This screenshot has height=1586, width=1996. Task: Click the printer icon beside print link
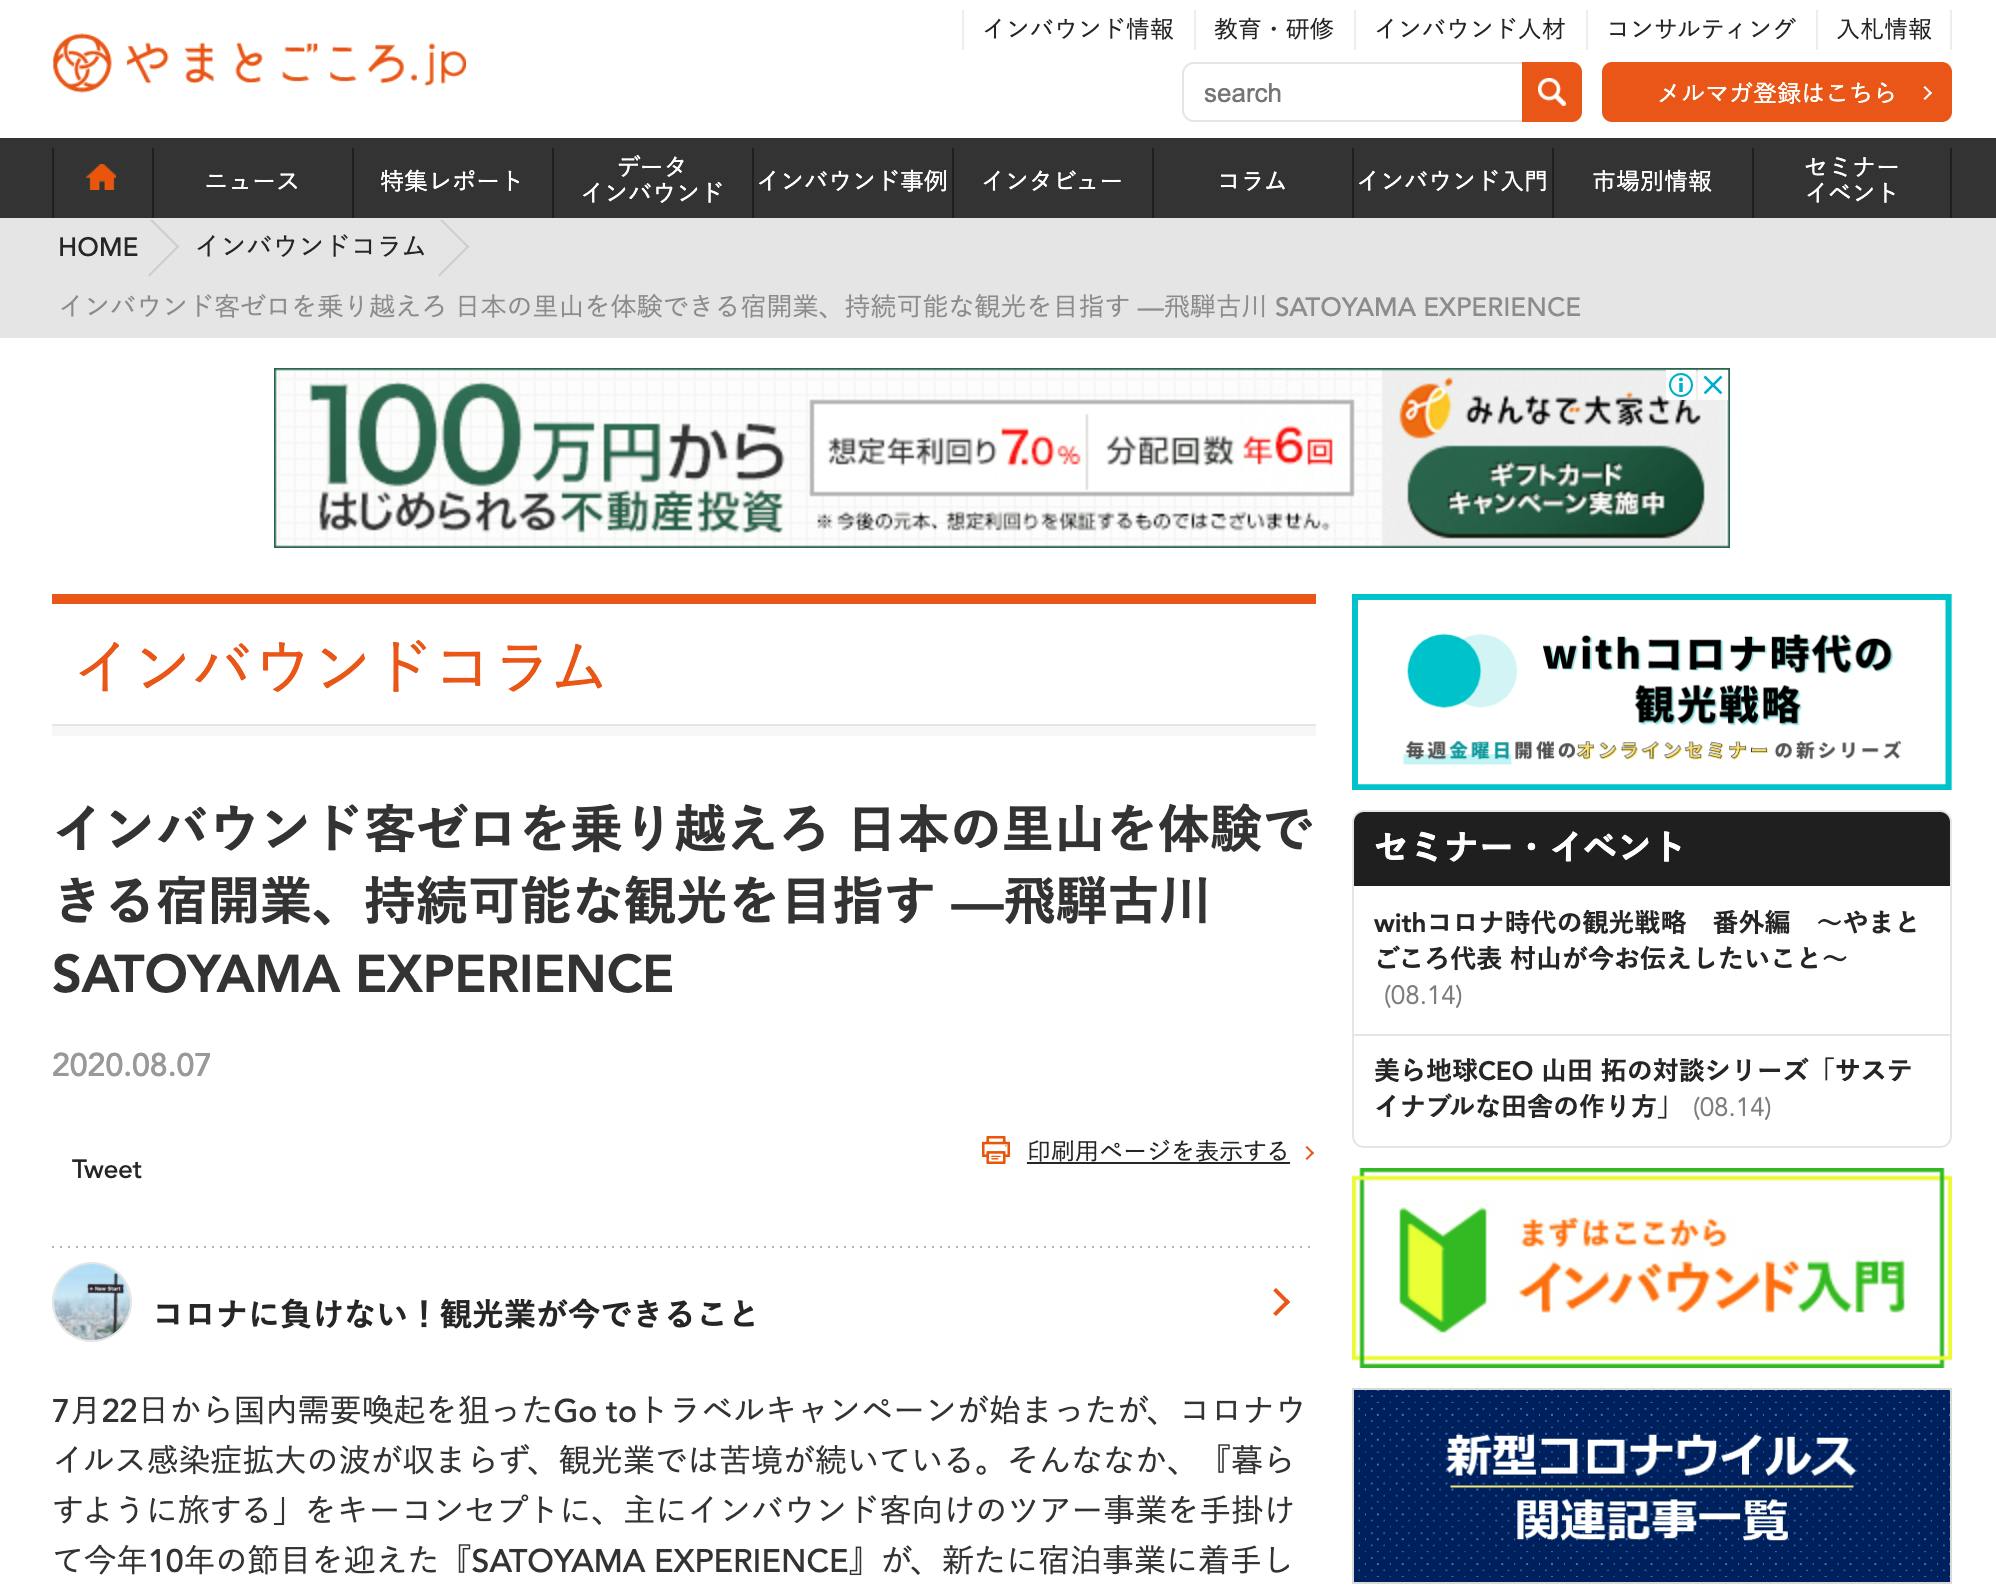point(995,1151)
